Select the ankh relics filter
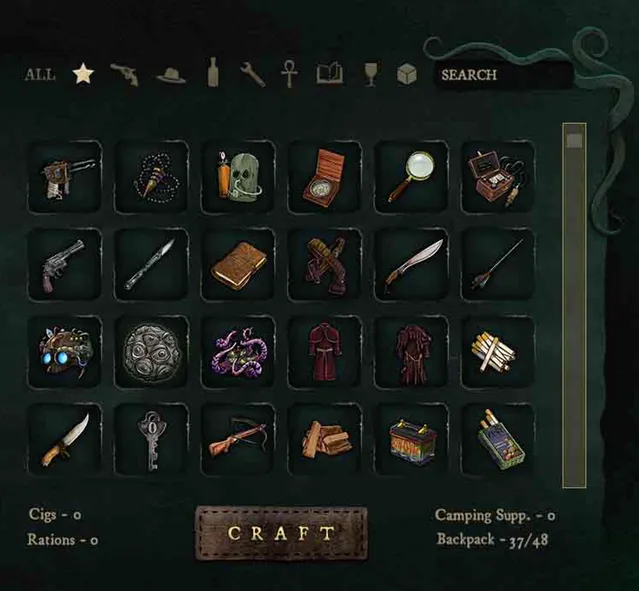 coord(289,74)
